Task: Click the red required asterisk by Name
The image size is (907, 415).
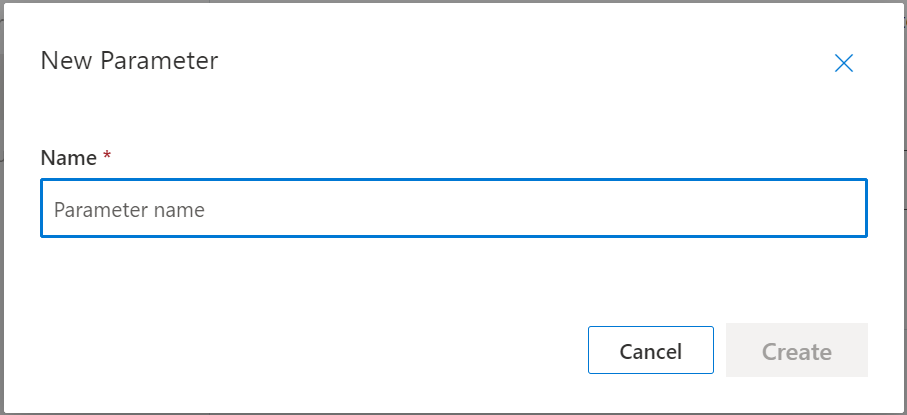Action: pos(107,157)
